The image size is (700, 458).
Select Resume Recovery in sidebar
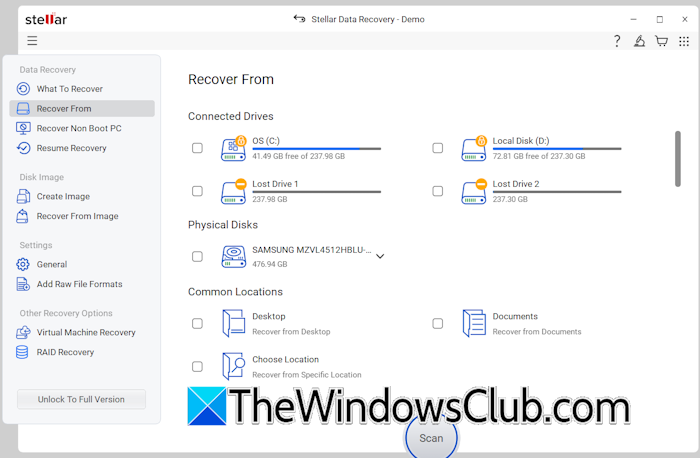pyautogui.click(x=82, y=148)
